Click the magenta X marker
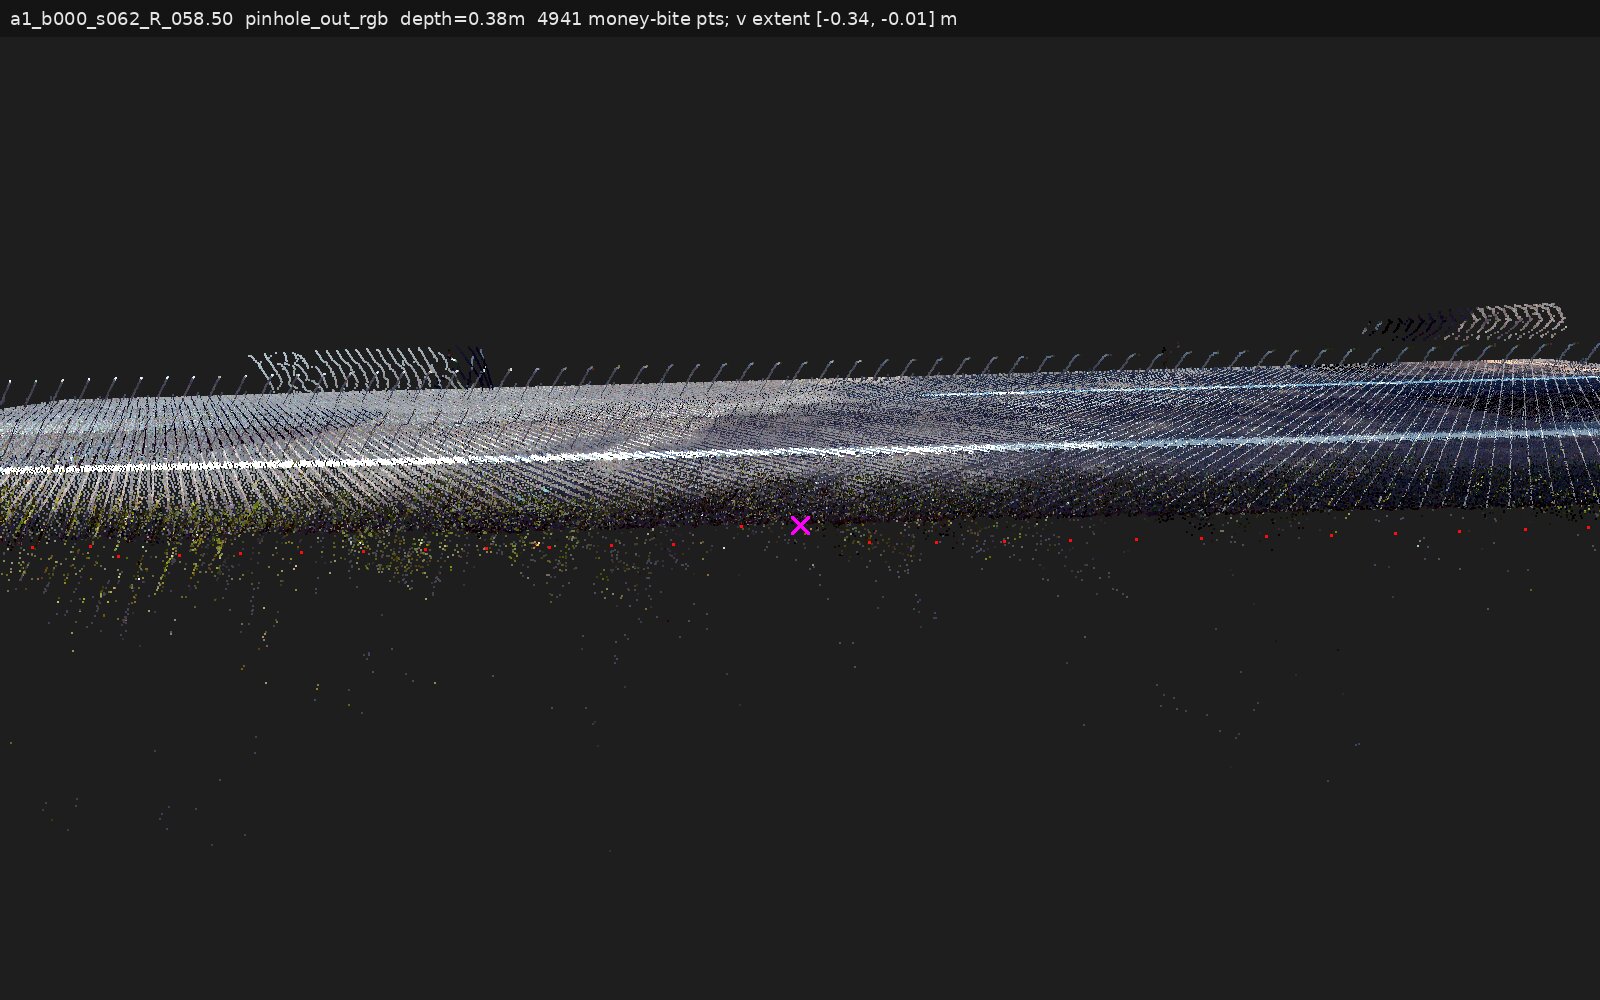This screenshot has width=1600, height=1000. pyautogui.click(x=800, y=525)
